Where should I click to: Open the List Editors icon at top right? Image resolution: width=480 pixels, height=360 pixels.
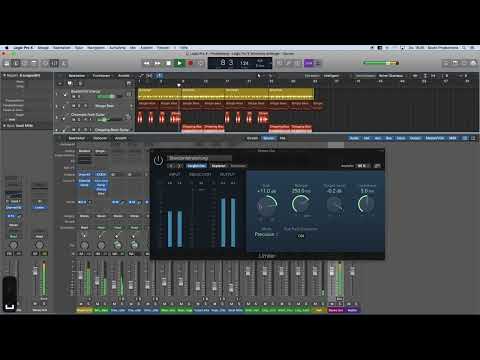pyautogui.click(x=446, y=63)
